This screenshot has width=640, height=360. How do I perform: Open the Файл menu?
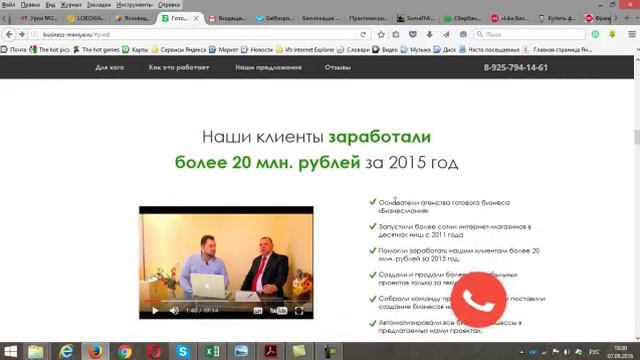(9, 5)
